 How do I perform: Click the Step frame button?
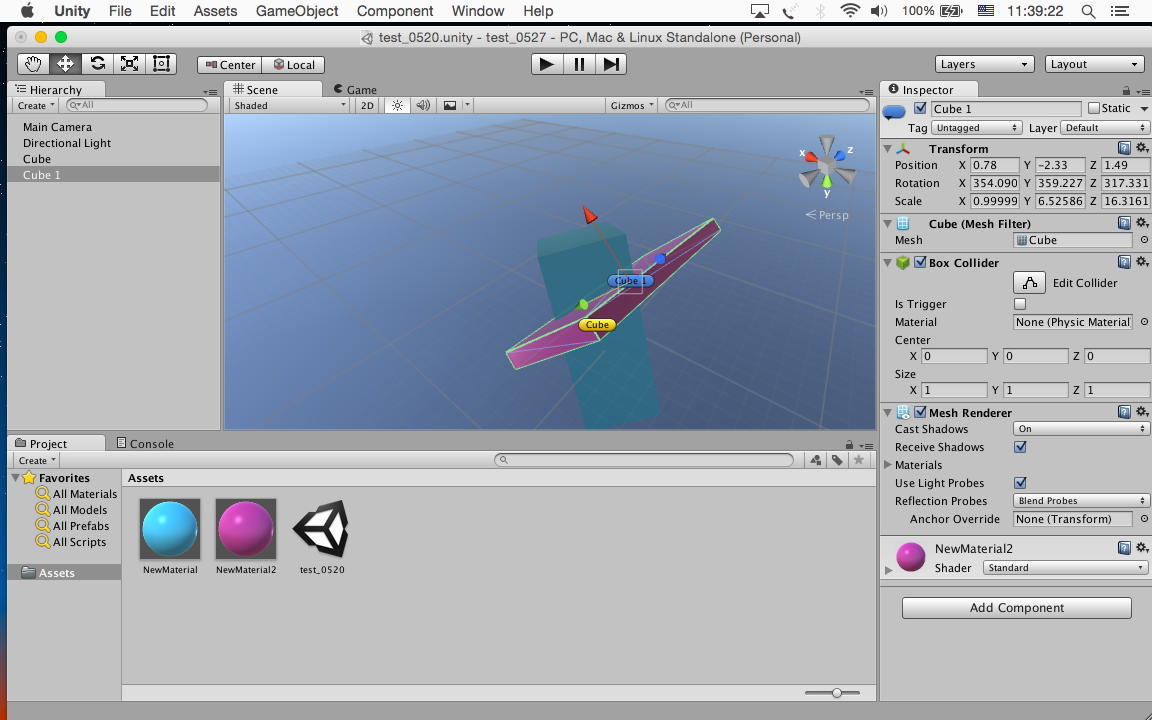tap(611, 64)
